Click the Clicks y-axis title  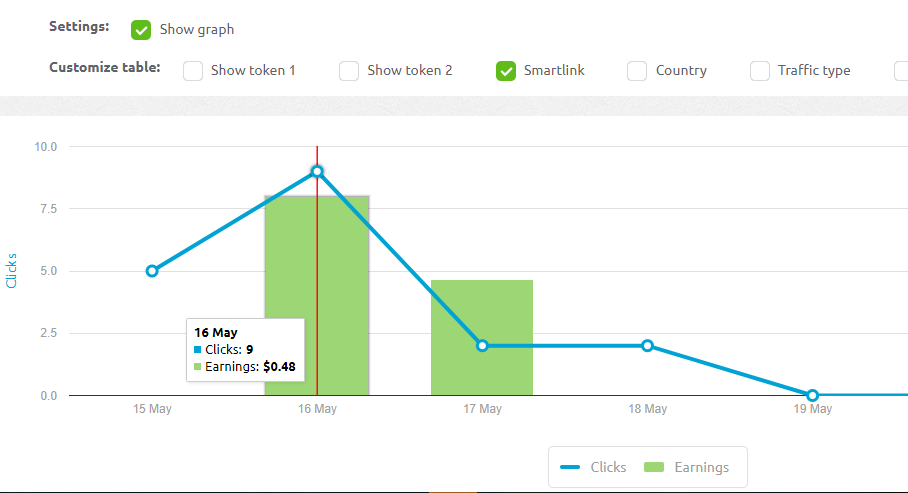(x=12, y=271)
